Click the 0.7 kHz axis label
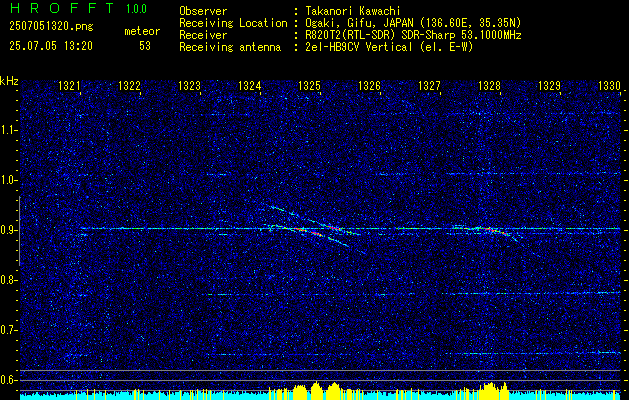The image size is (629, 400). pyautogui.click(x=9, y=330)
